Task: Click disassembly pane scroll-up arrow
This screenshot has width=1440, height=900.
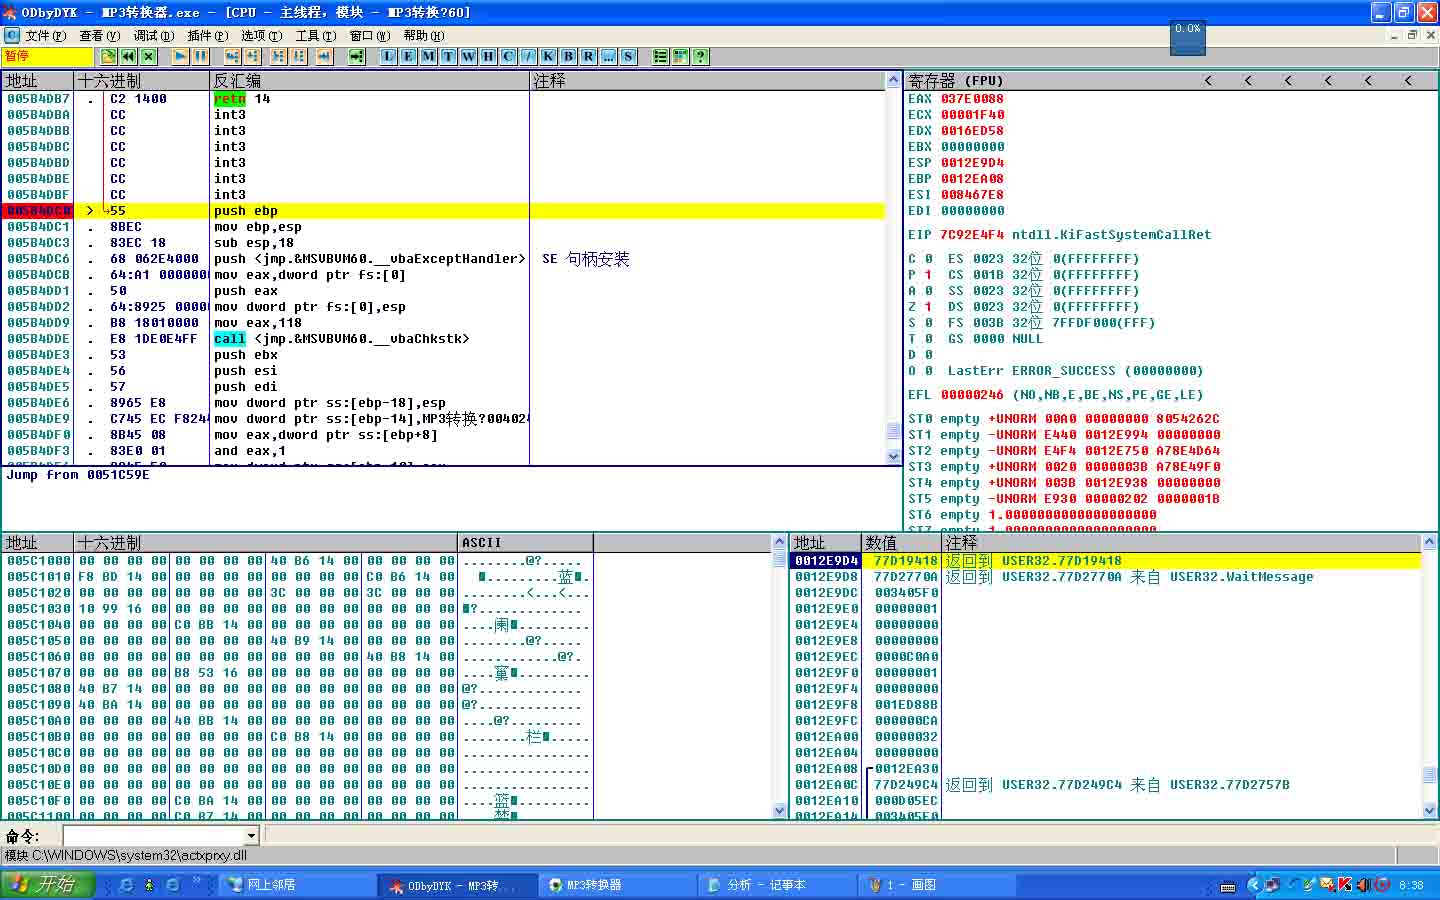Action: pos(894,80)
